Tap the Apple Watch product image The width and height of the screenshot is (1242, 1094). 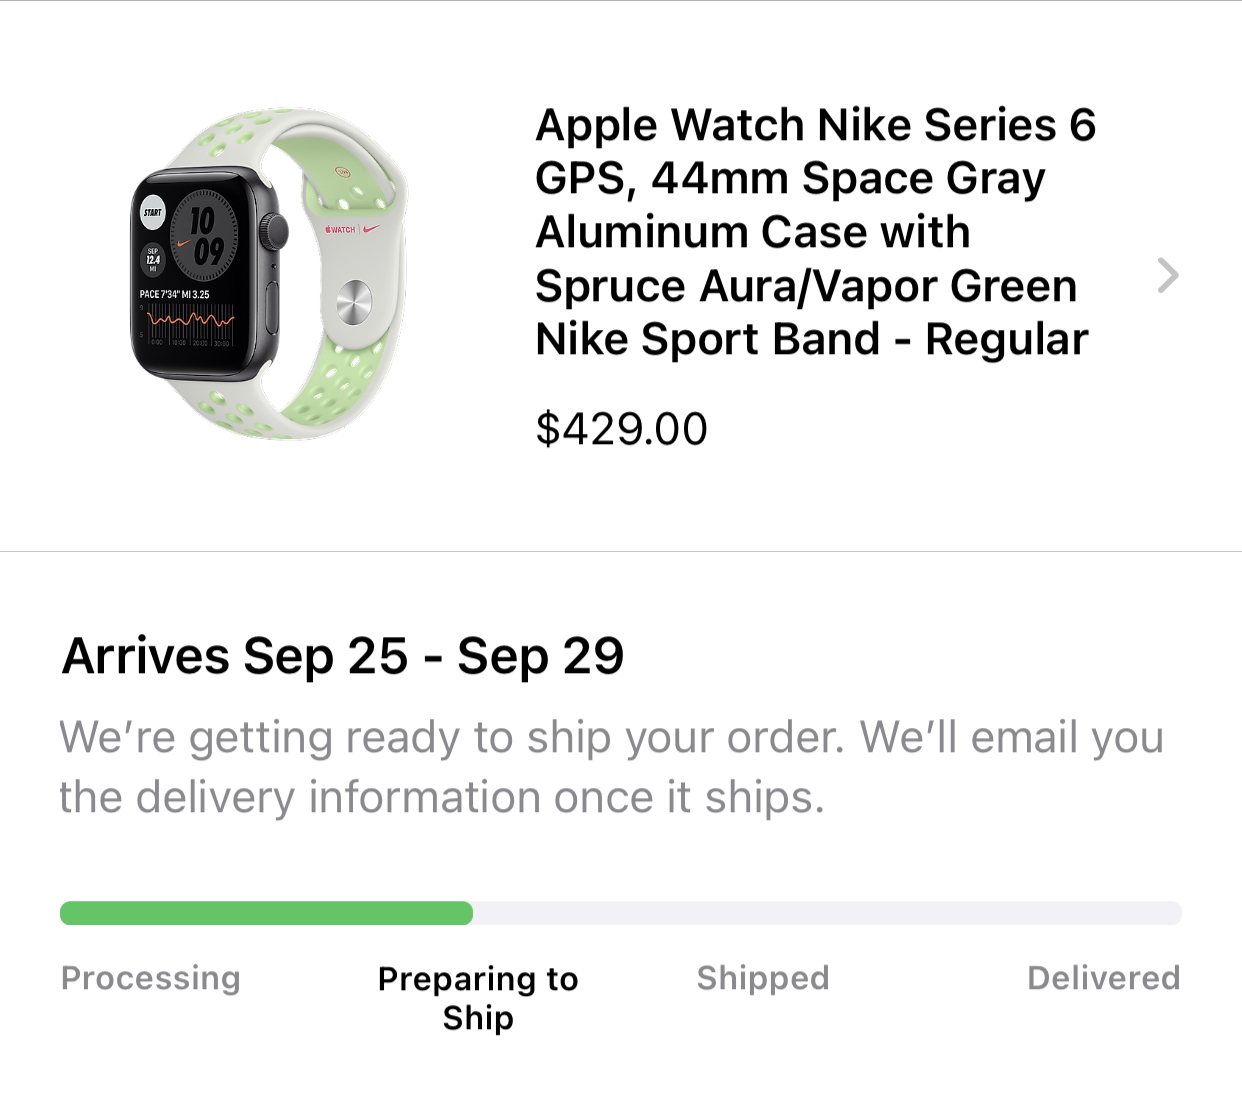click(x=269, y=274)
